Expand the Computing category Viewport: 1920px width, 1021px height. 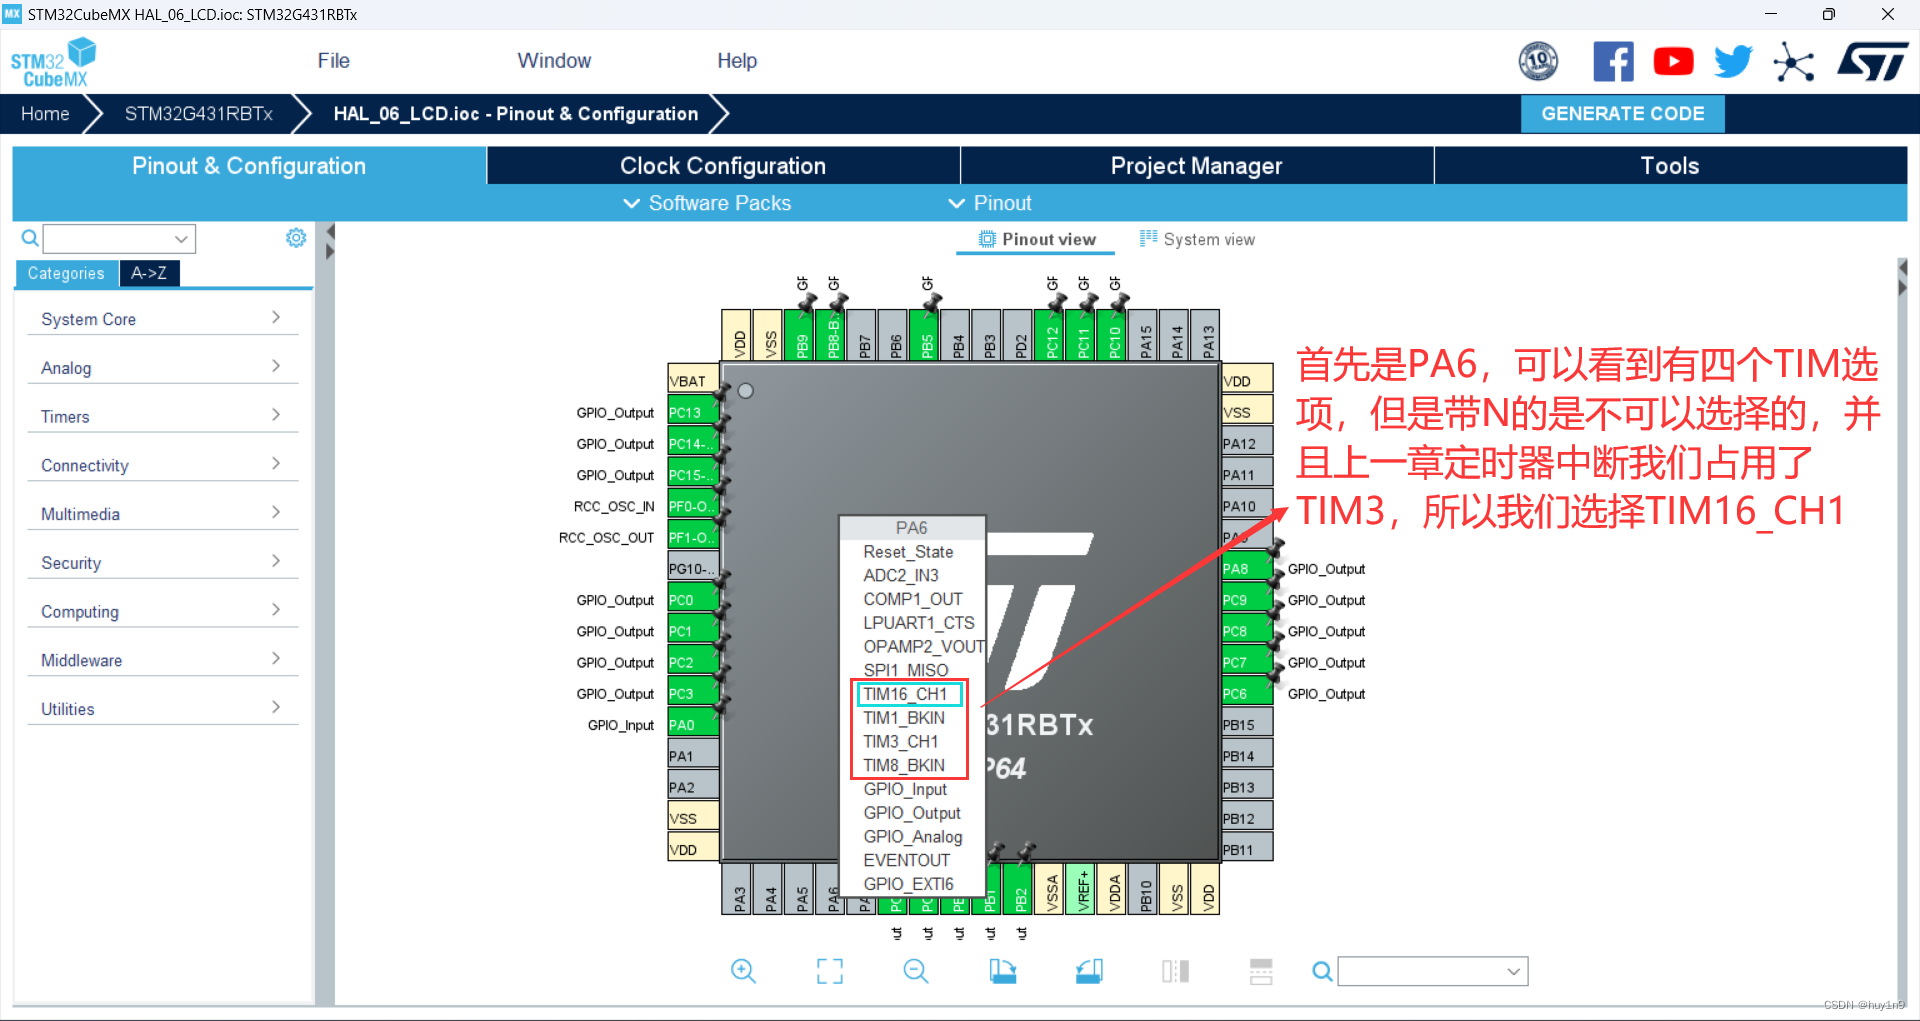pyautogui.click(x=163, y=612)
